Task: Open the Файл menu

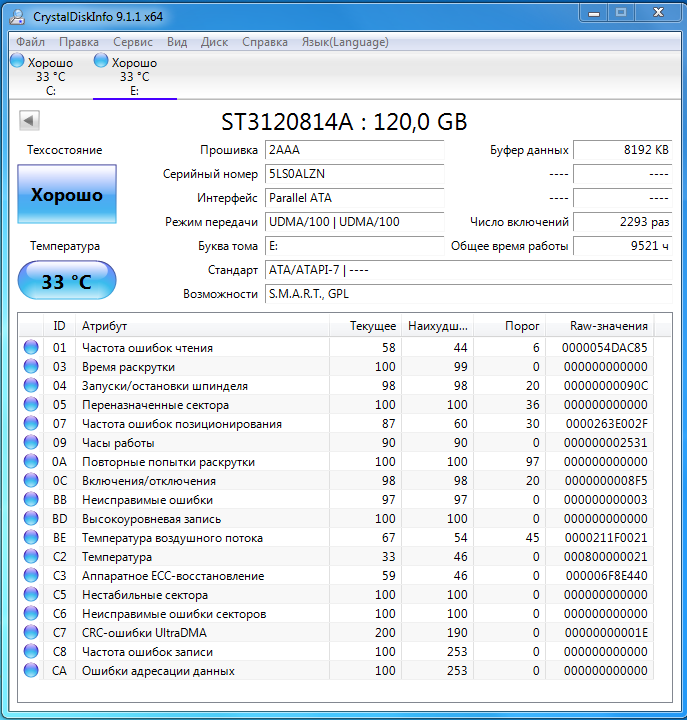Action: point(30,42)
